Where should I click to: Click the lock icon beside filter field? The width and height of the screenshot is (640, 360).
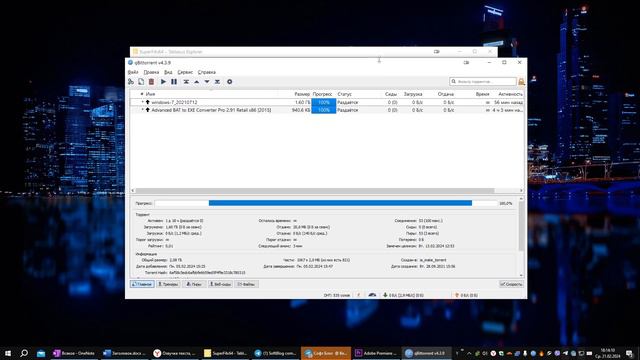click(522, 82)
